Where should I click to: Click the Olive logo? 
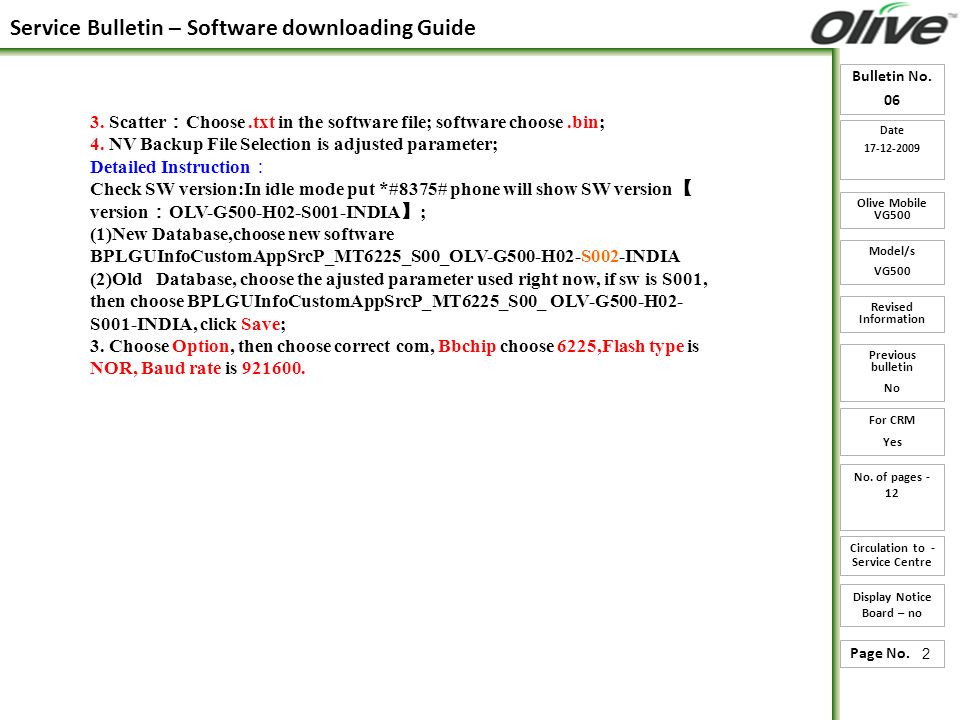tap(884, 24)
